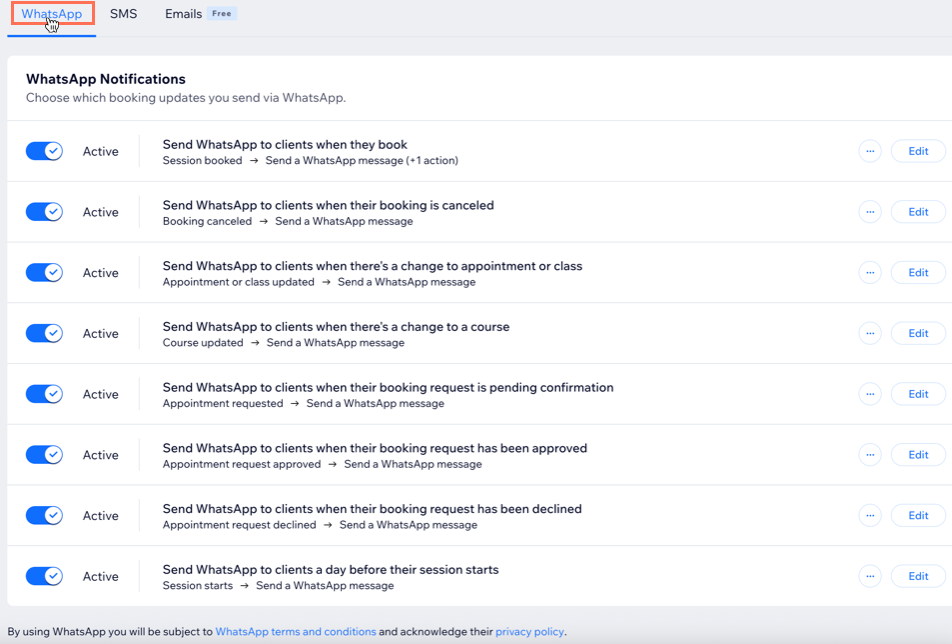Viewport: 952px width, 644px height.
Task: Open WhatsApp terms and conditions link
Action: 295,632
